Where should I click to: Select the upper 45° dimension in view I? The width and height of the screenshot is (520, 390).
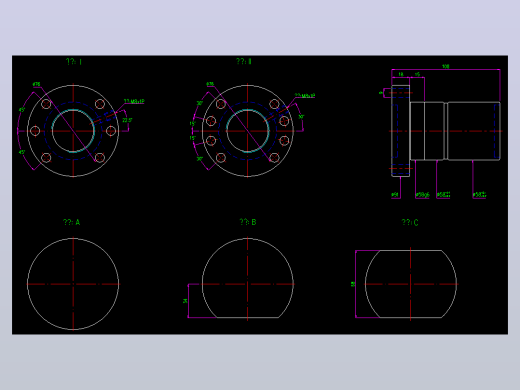[22, 110]
